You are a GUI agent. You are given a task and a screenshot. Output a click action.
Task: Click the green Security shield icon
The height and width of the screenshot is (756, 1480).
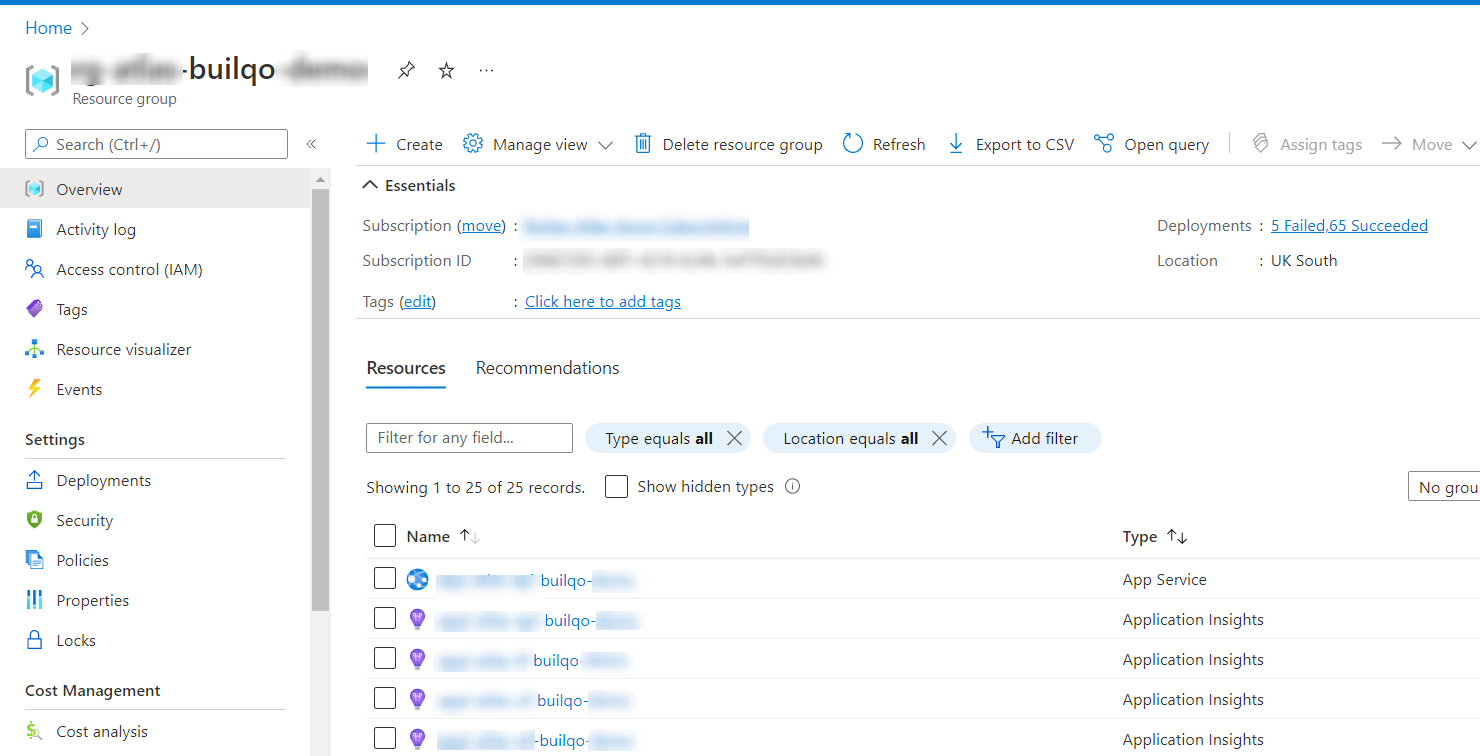(35, 520)
